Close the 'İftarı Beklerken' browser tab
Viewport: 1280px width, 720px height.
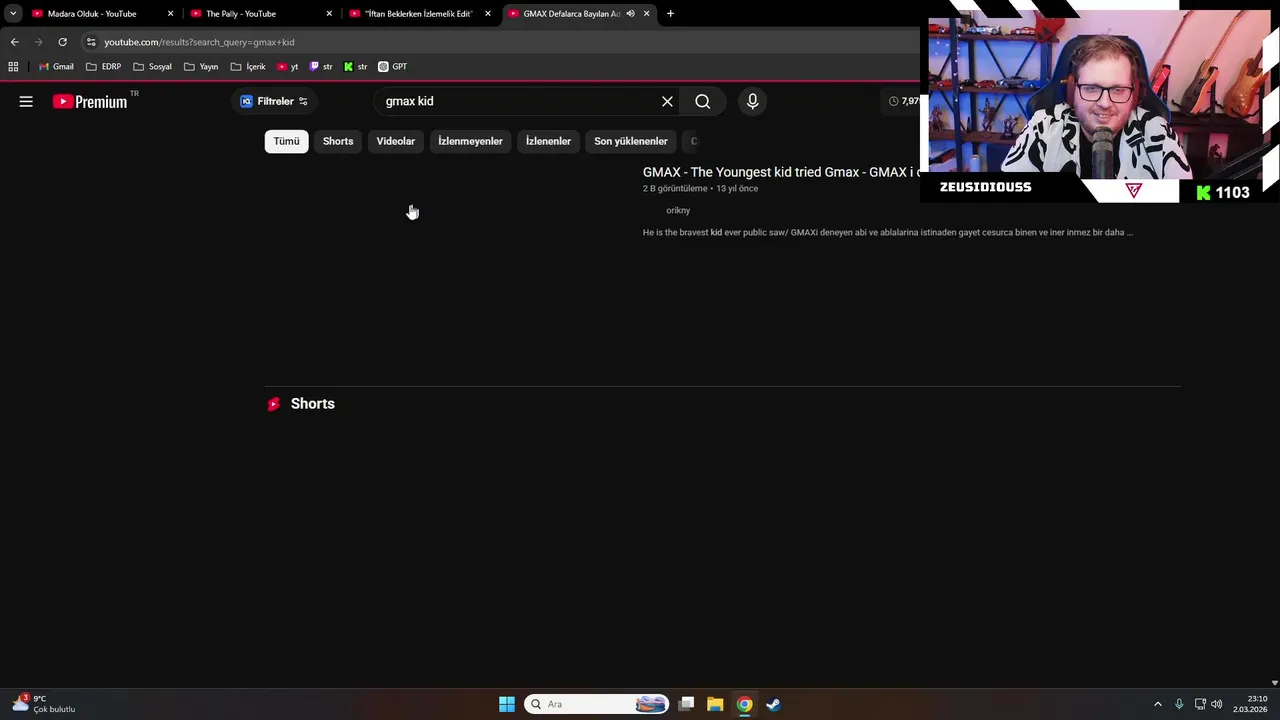tap(488, 14)
